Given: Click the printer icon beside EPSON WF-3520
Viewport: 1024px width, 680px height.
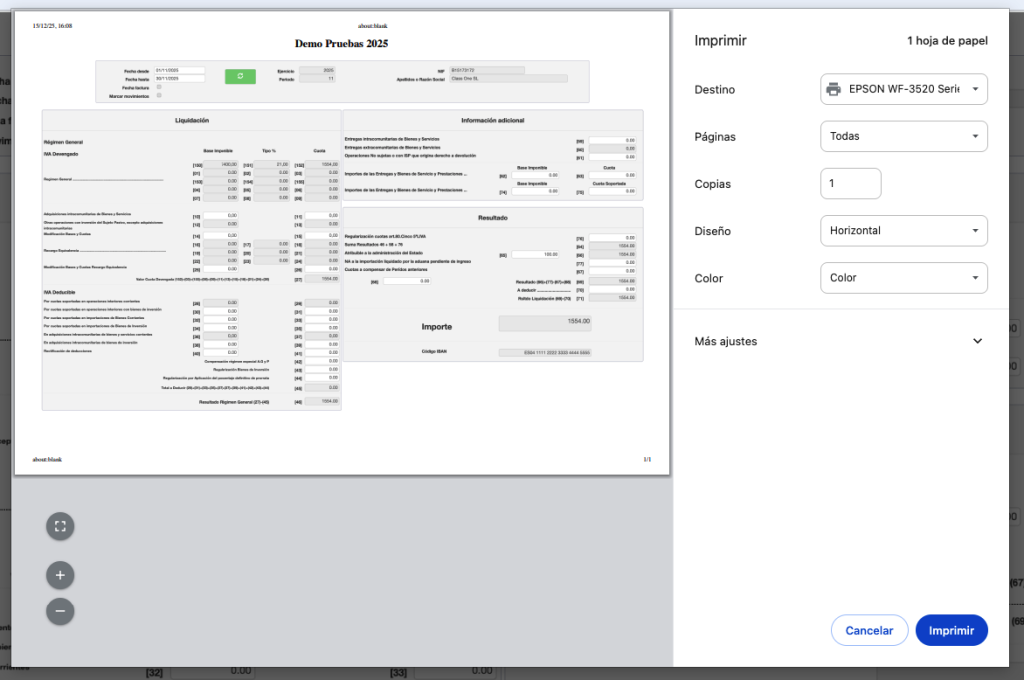Looking at the screenshot, I should tap(833, 89).
